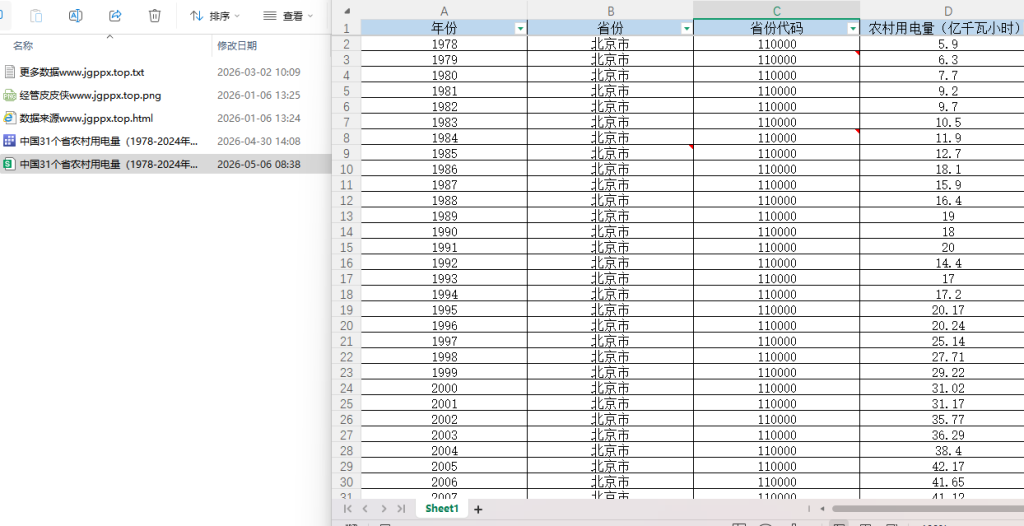This screenshot has width=1024, height=526.
Task: Click the cell with value 5.9
Action: tap(942, 44)
